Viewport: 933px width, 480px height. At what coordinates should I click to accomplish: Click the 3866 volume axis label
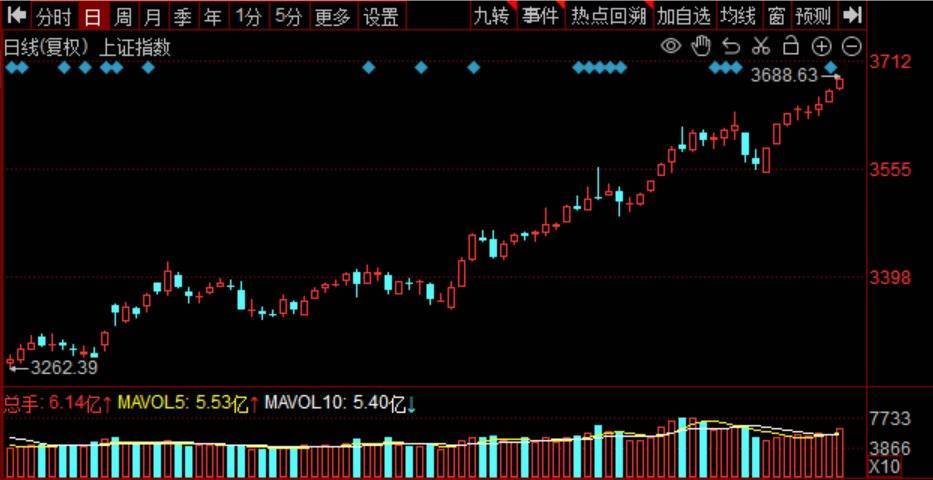(x=890, y=448)
